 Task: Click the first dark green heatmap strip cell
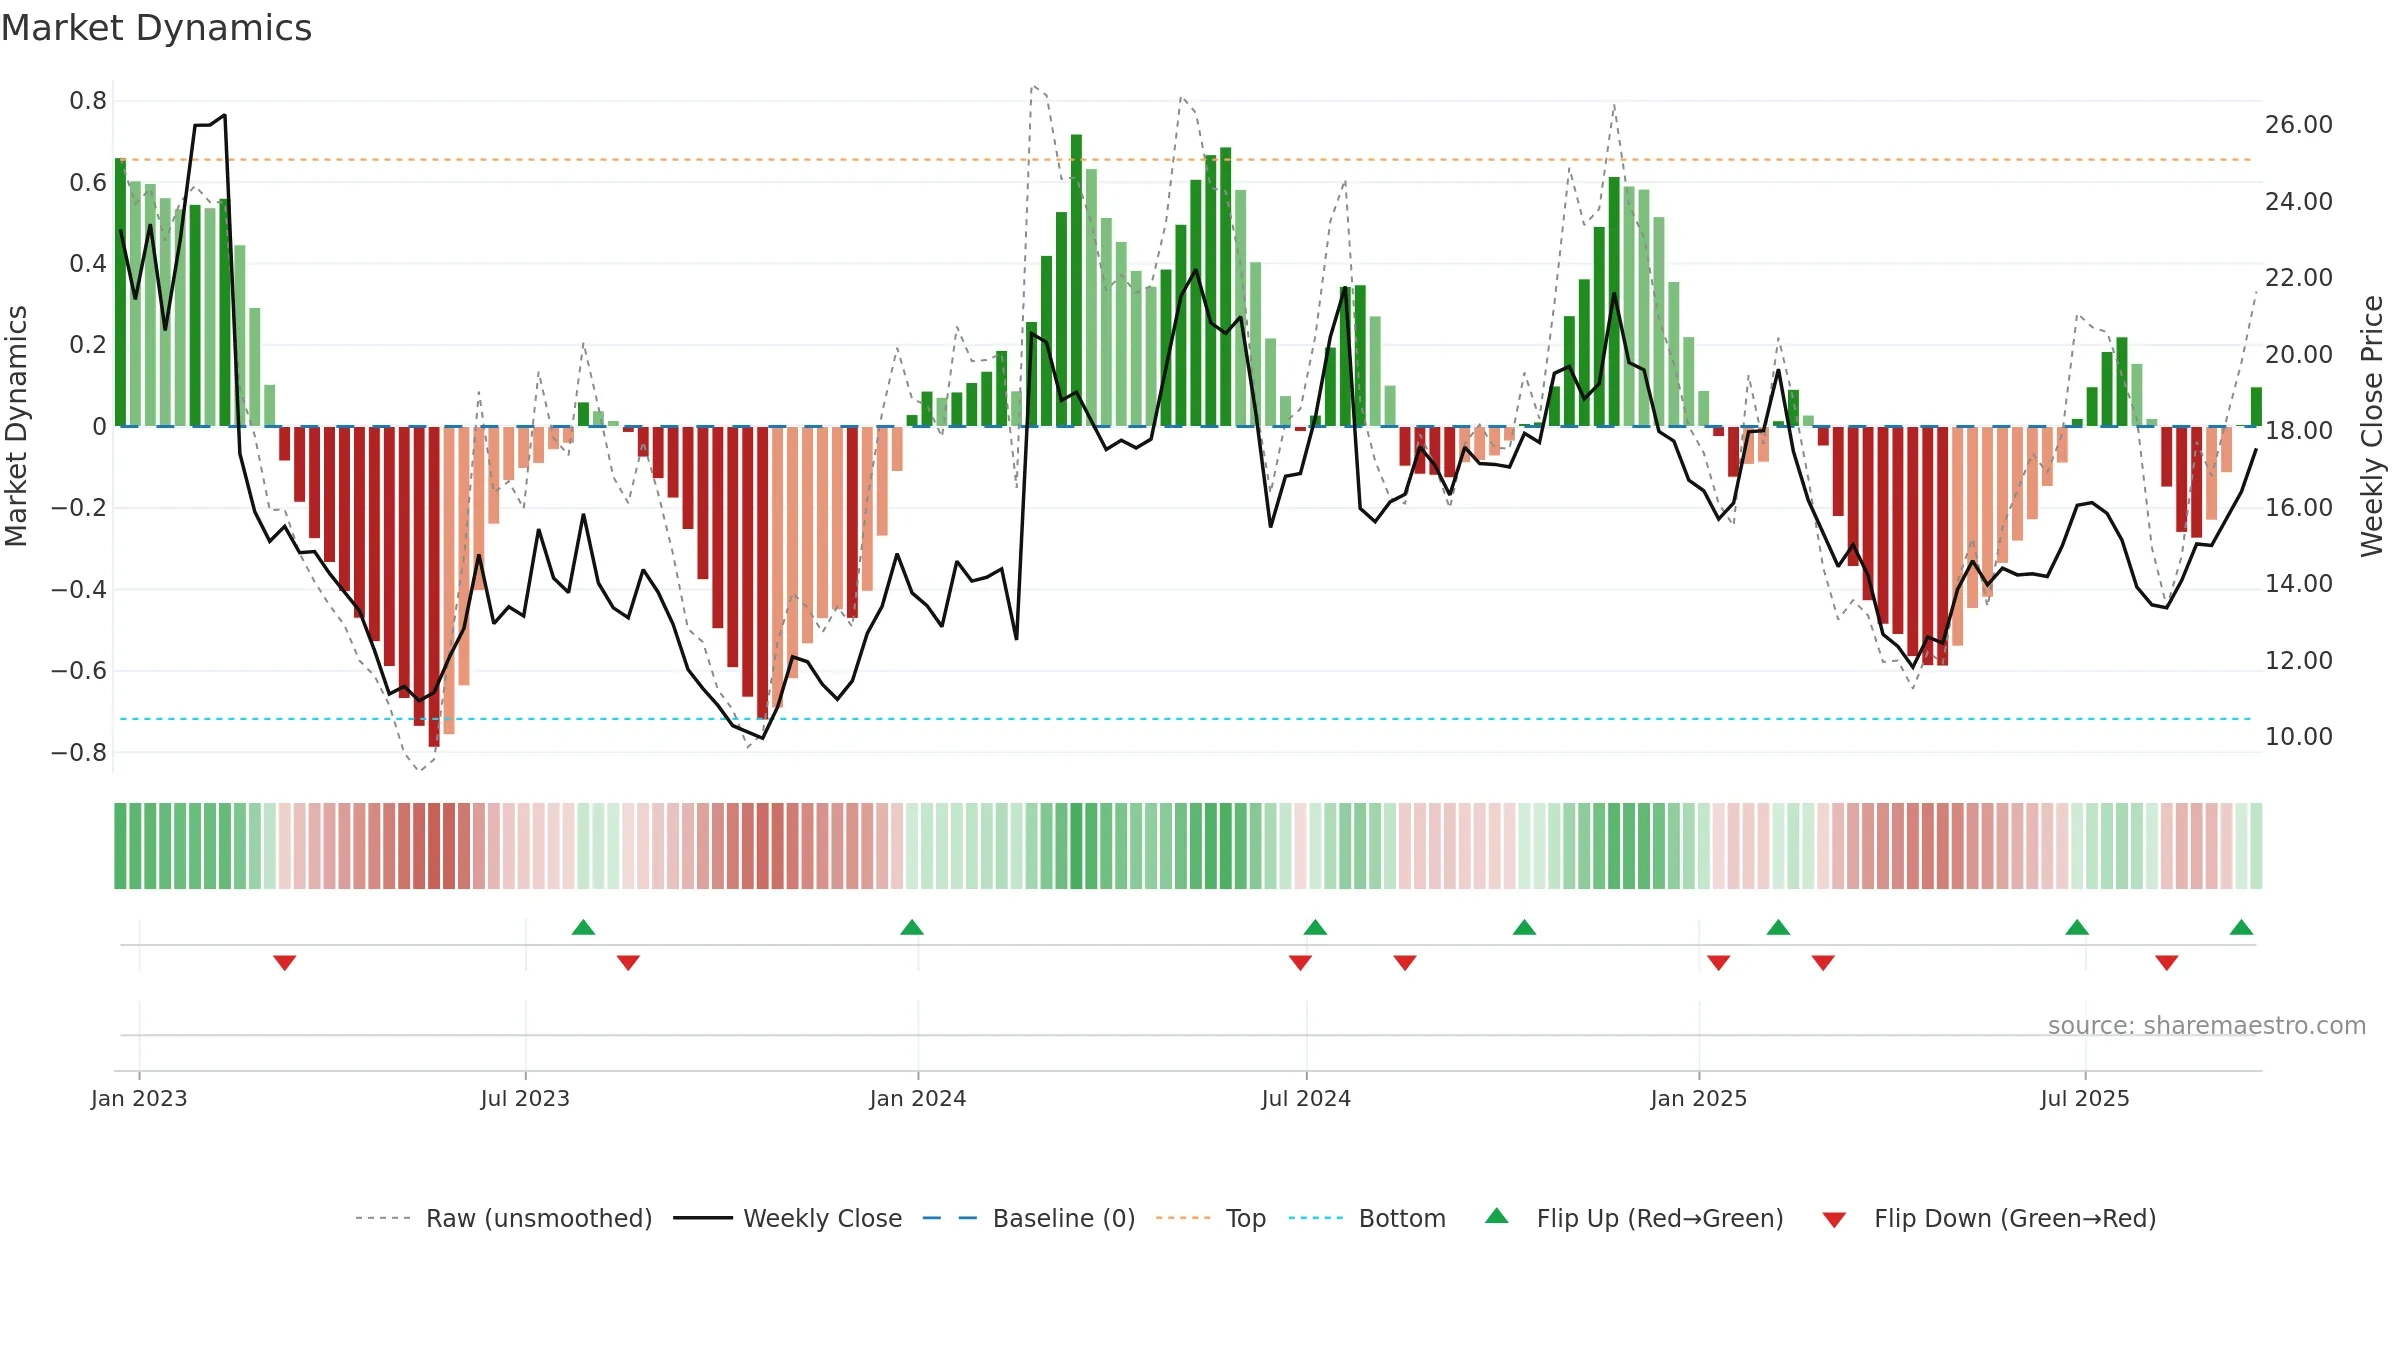pos(120,846)
